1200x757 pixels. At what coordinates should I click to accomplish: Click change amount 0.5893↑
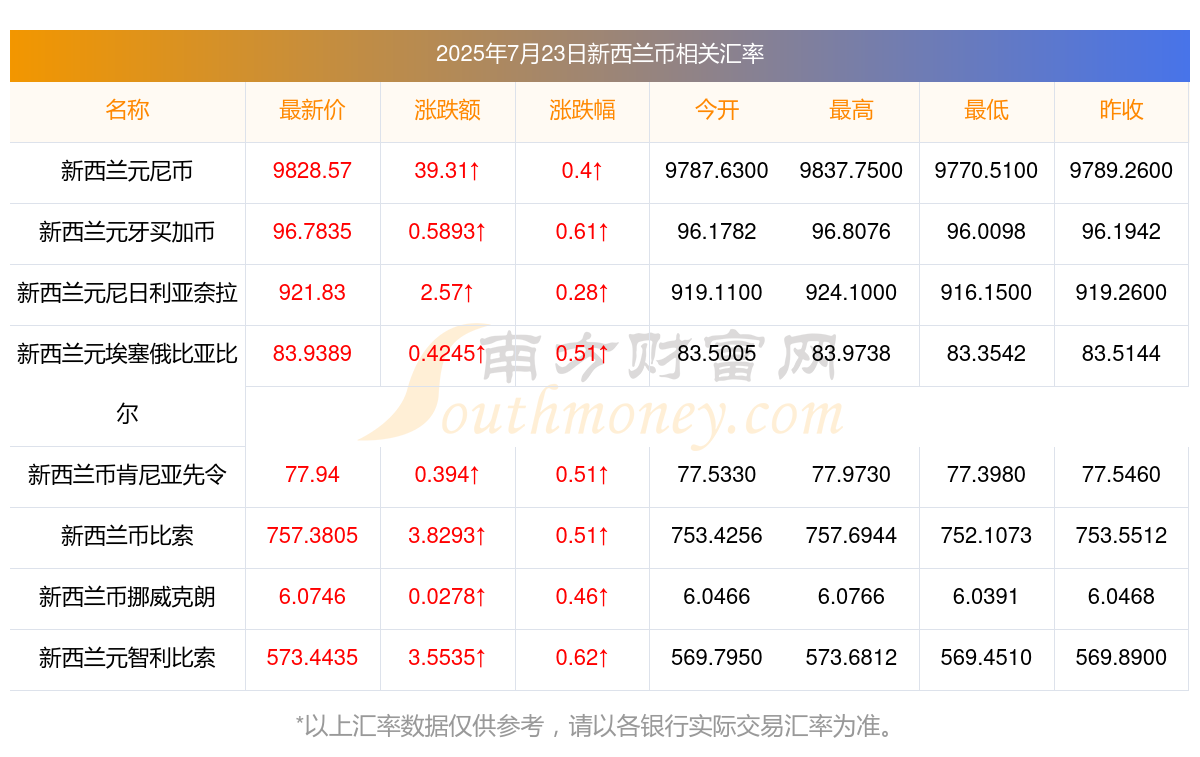coord(447,232)
